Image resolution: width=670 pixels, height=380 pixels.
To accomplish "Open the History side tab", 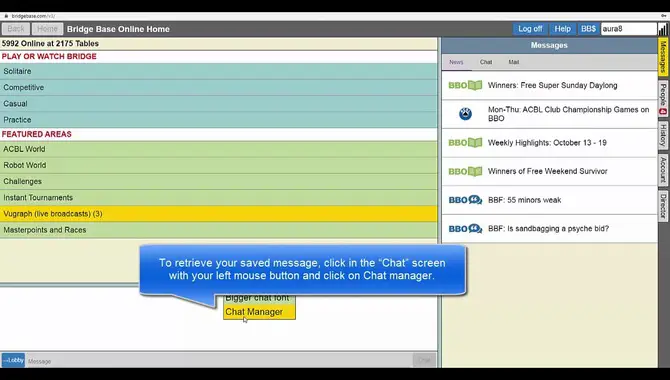I will (663, 135).
